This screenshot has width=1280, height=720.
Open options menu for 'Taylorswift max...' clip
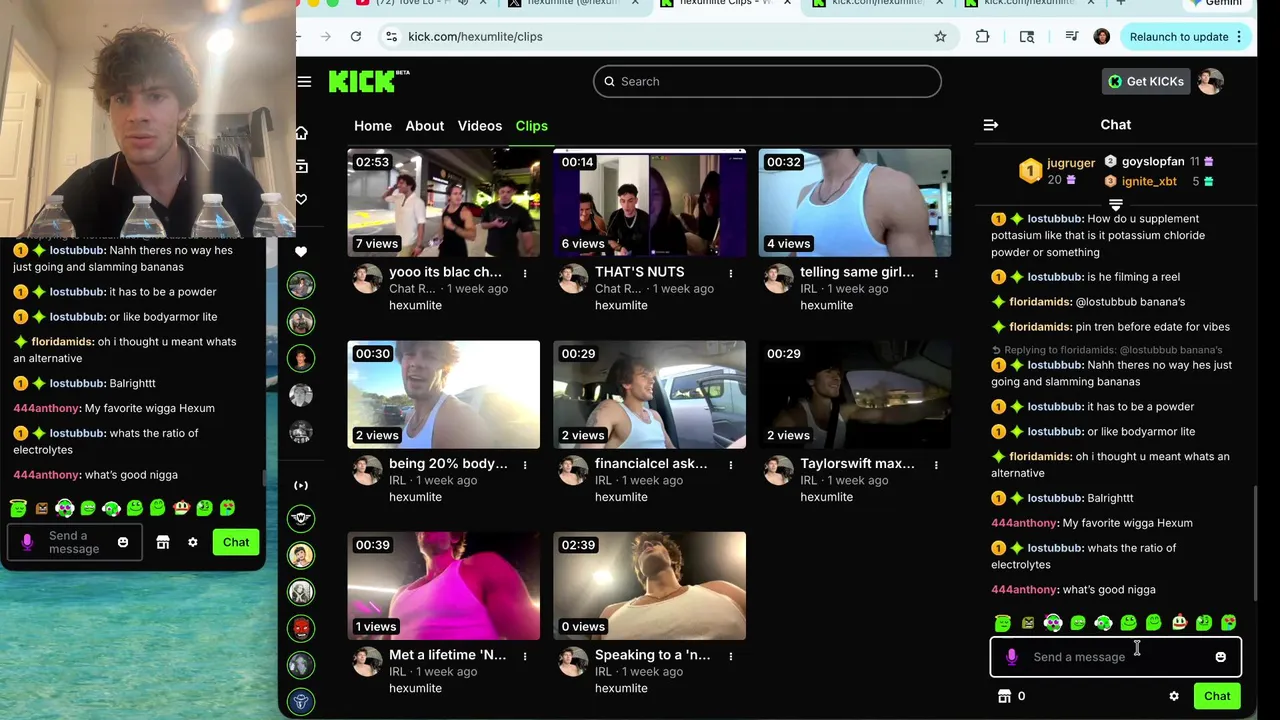pyautogui.click(x=936, y=465)
